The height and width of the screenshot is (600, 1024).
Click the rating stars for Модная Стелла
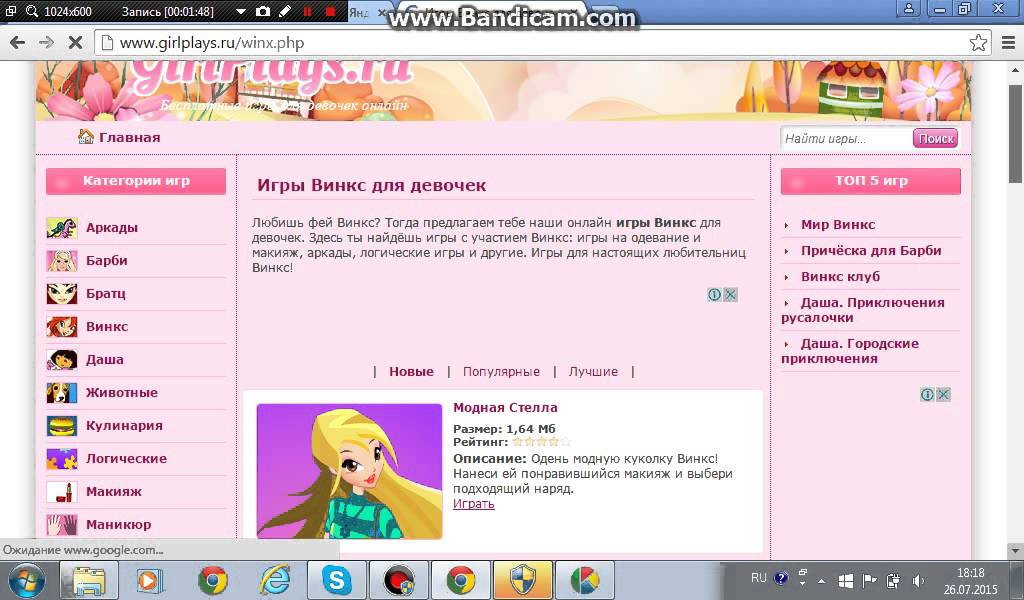[541, 442]
